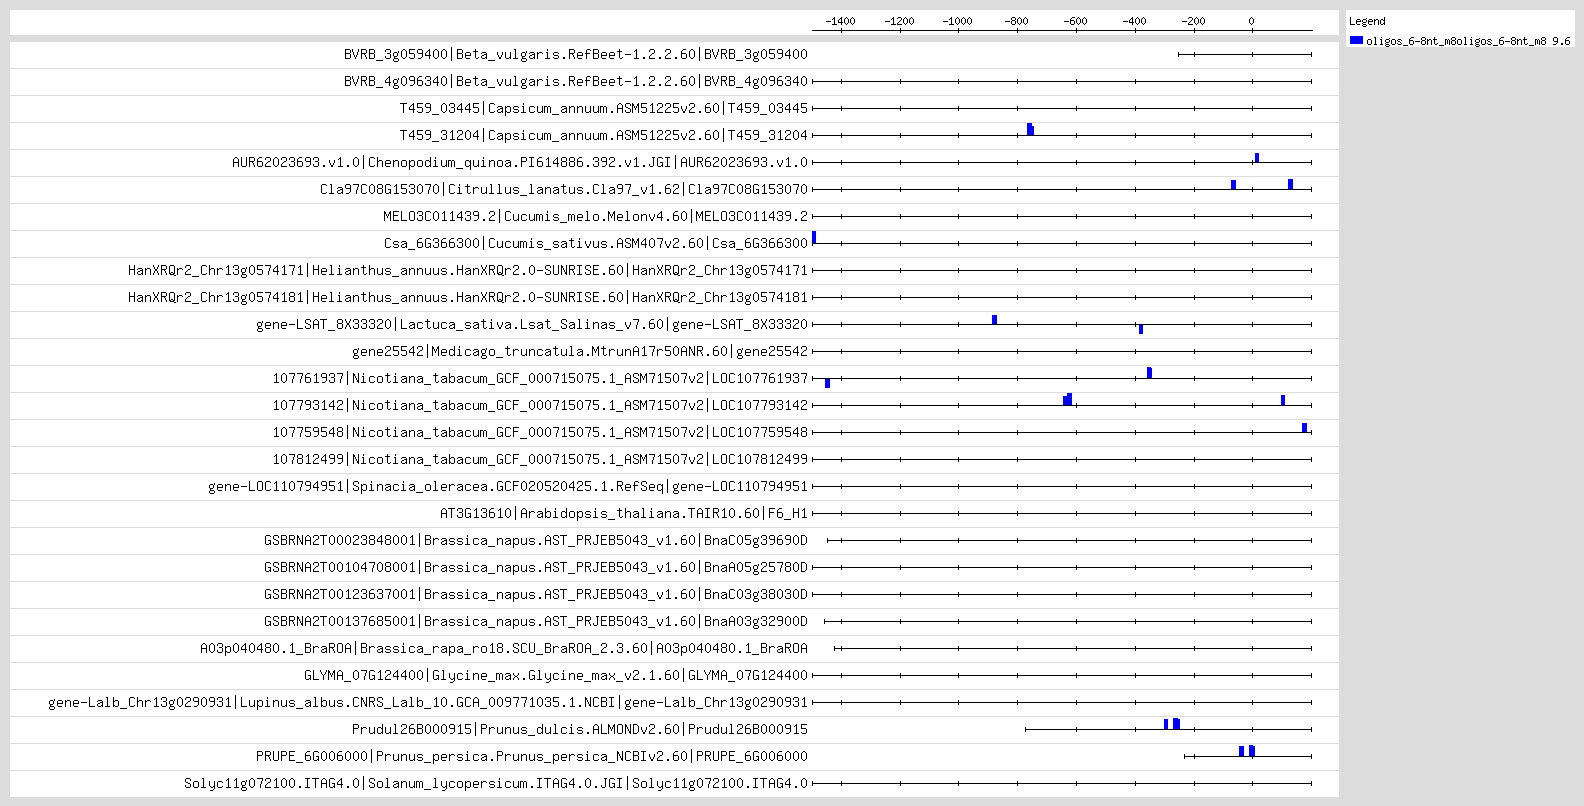Screen dimensions: 1584x806
Task: Select the 107761937 Nicotiana_tabacum row label
Action: (x=540, y=378)
